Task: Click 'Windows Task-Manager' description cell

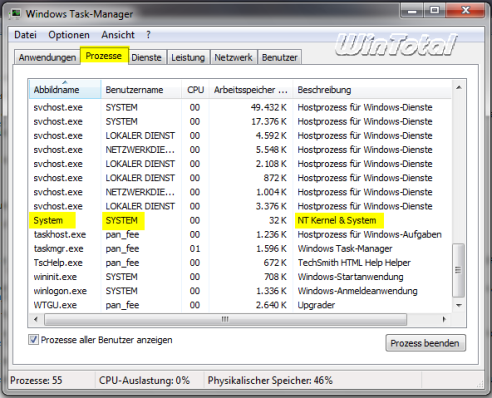Action: pos(345,249)
